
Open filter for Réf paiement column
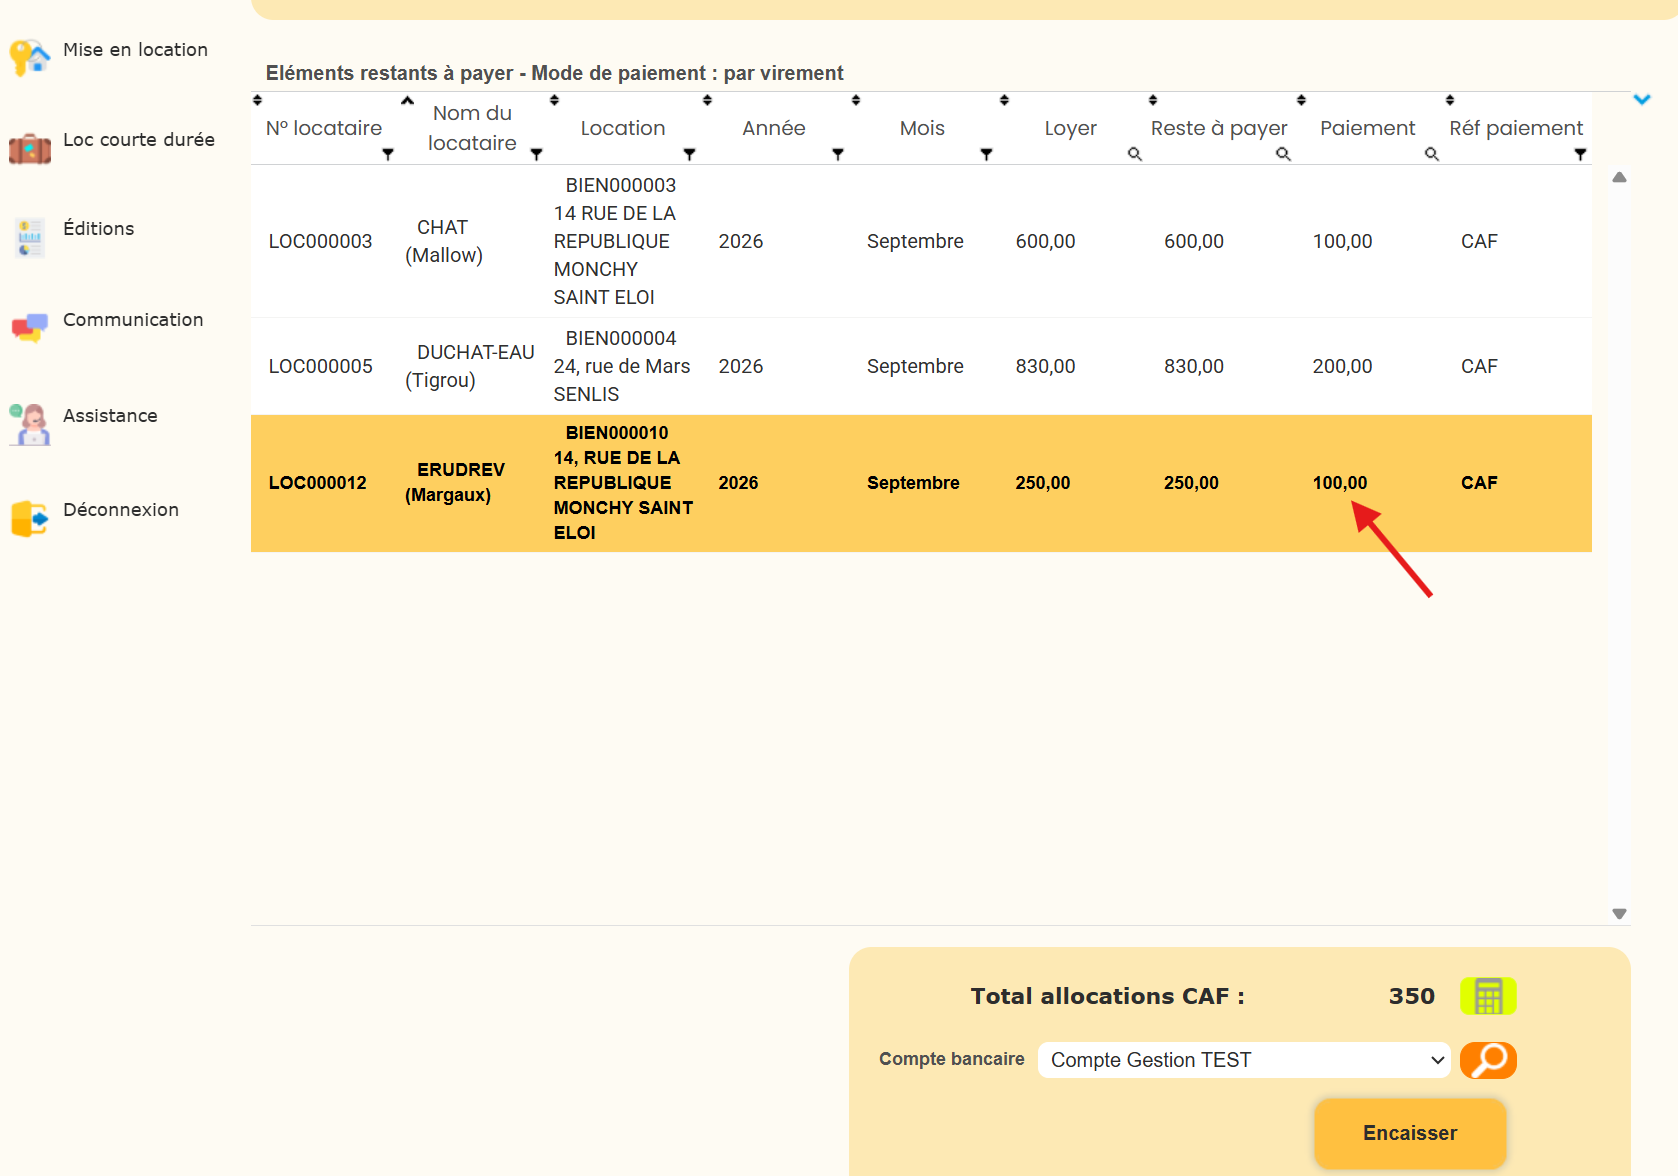(x=1580, y=154)
